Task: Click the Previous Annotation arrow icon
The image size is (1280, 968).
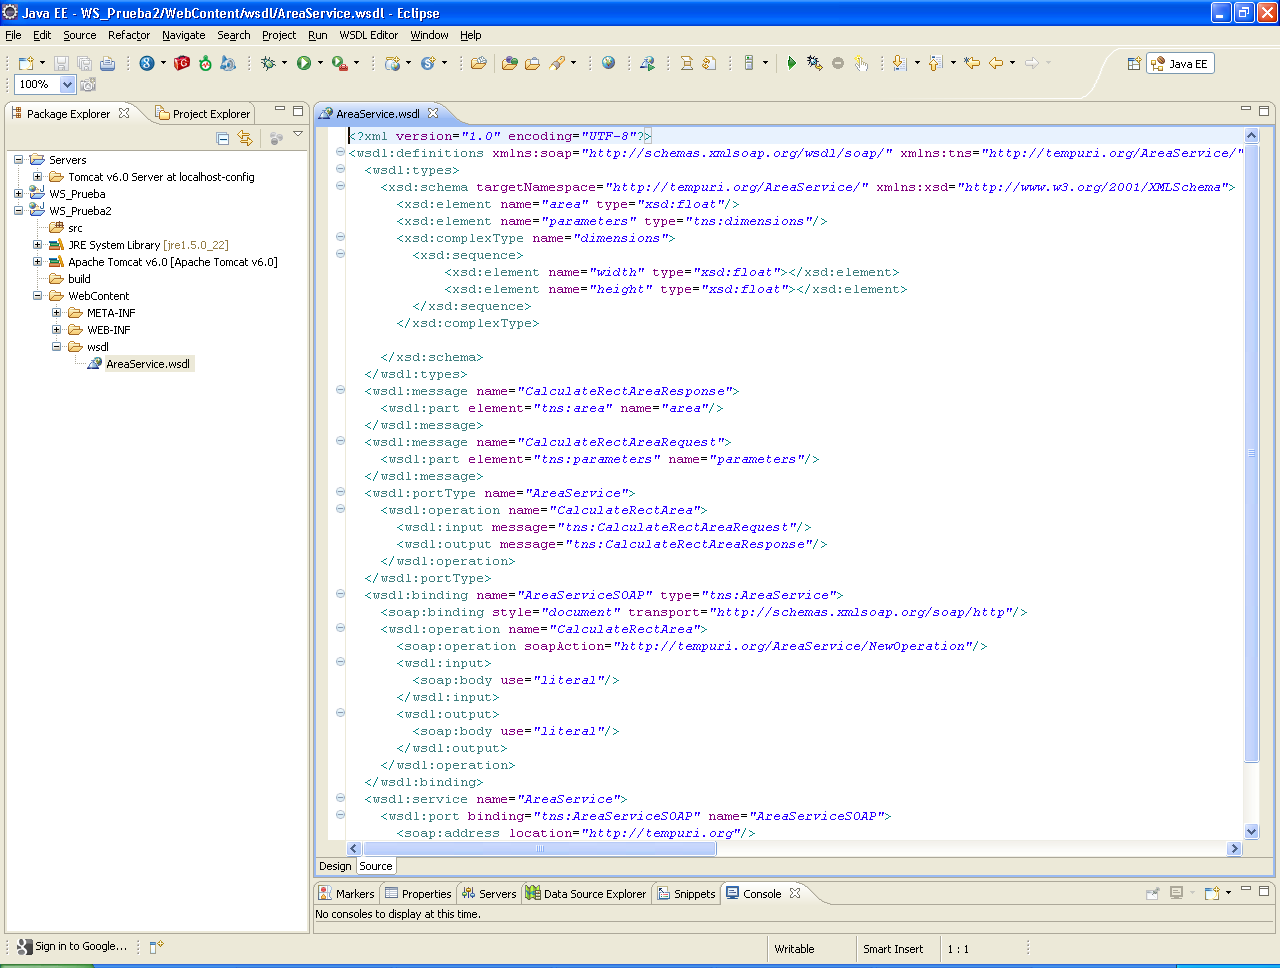Action: point(935,63)
